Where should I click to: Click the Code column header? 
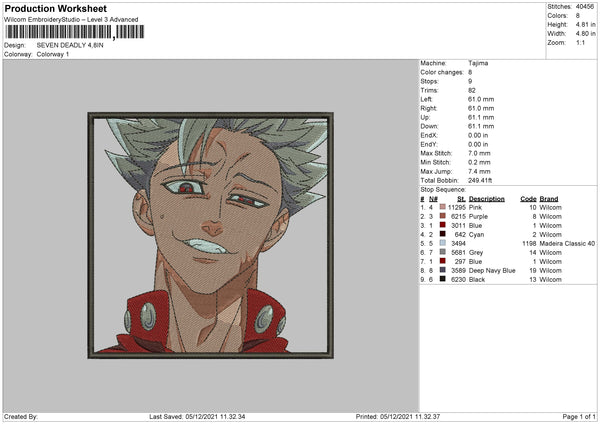(x=528, y=199)
